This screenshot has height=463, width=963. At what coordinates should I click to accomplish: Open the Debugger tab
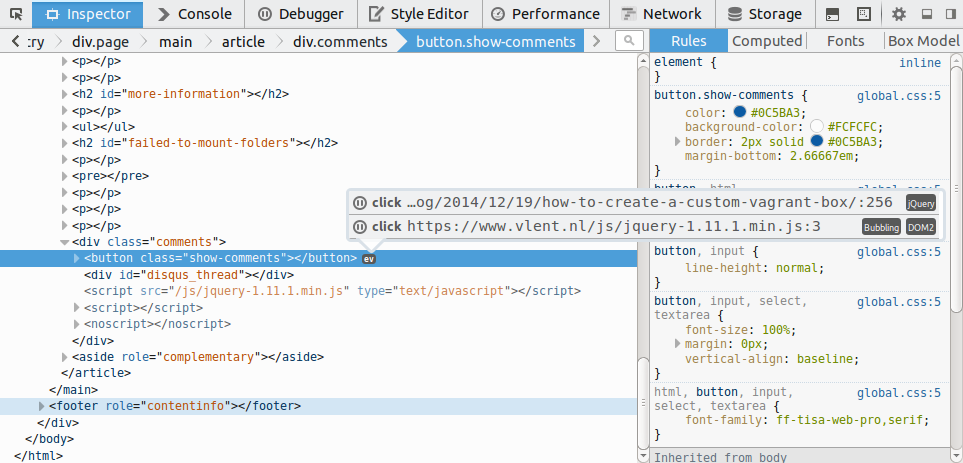(x=300, y=14)
